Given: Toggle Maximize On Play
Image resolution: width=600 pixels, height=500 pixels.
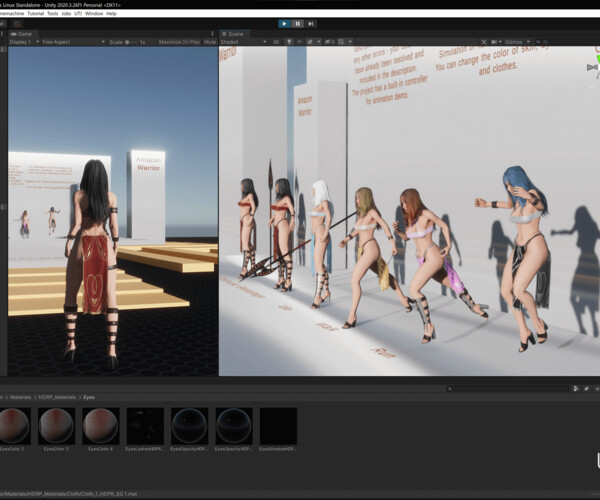Looking at the screenshot, I should coord(179,42).
